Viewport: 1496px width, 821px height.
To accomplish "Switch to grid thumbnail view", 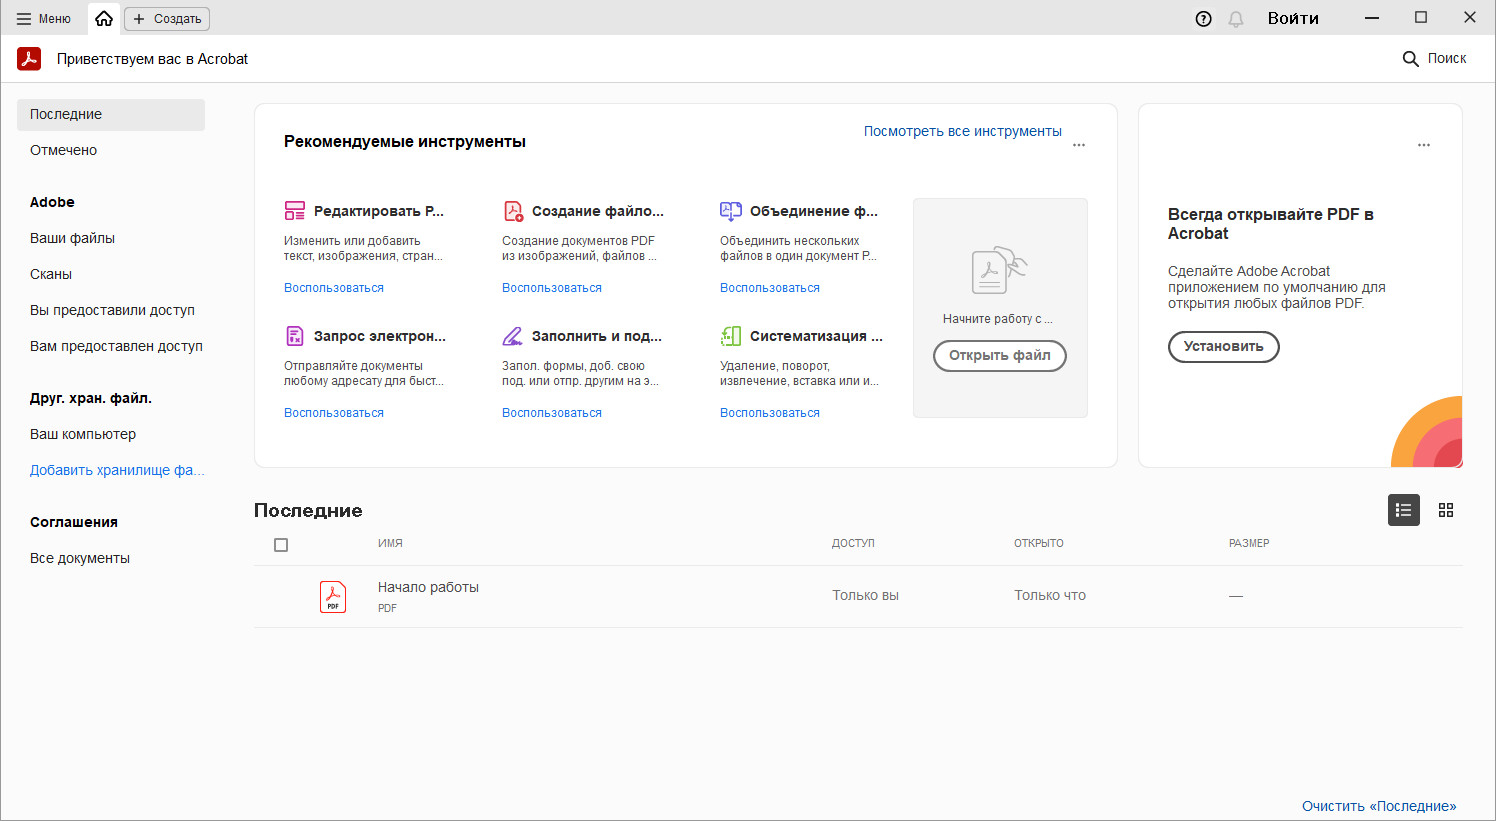I will pyautogui.click(x=1446, y=510).
